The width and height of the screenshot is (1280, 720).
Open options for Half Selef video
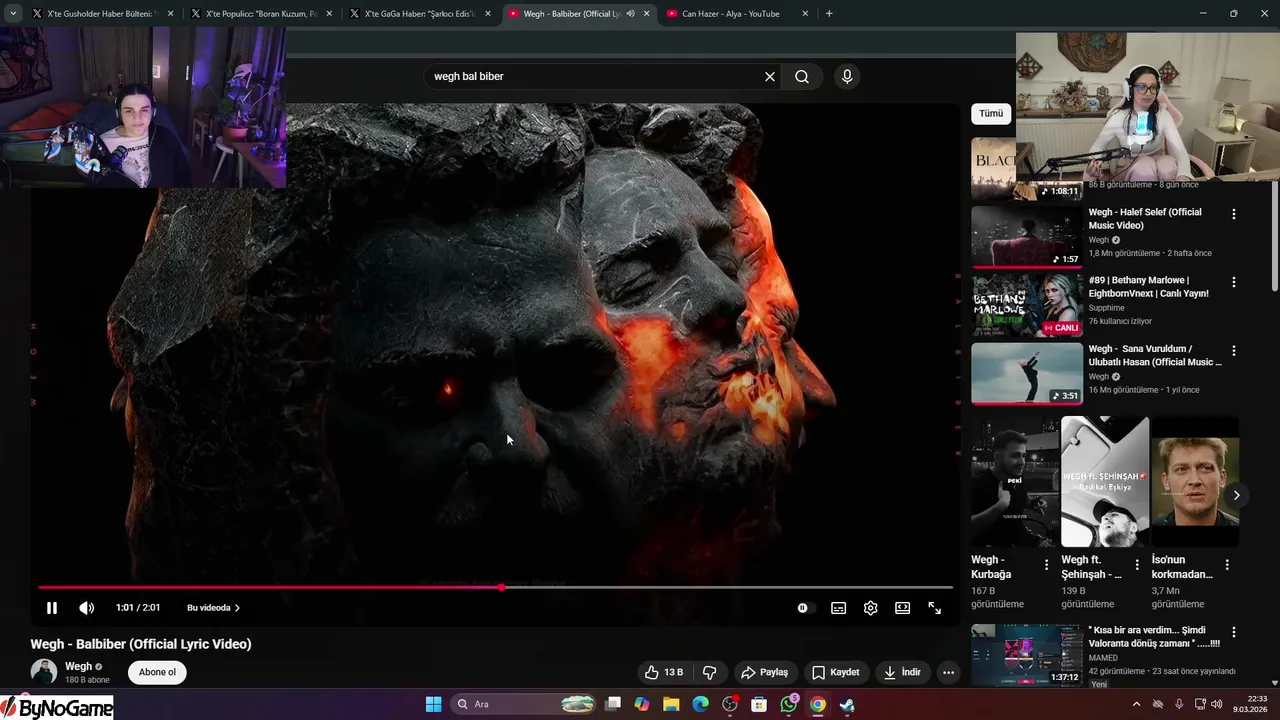pos(1234,214)
